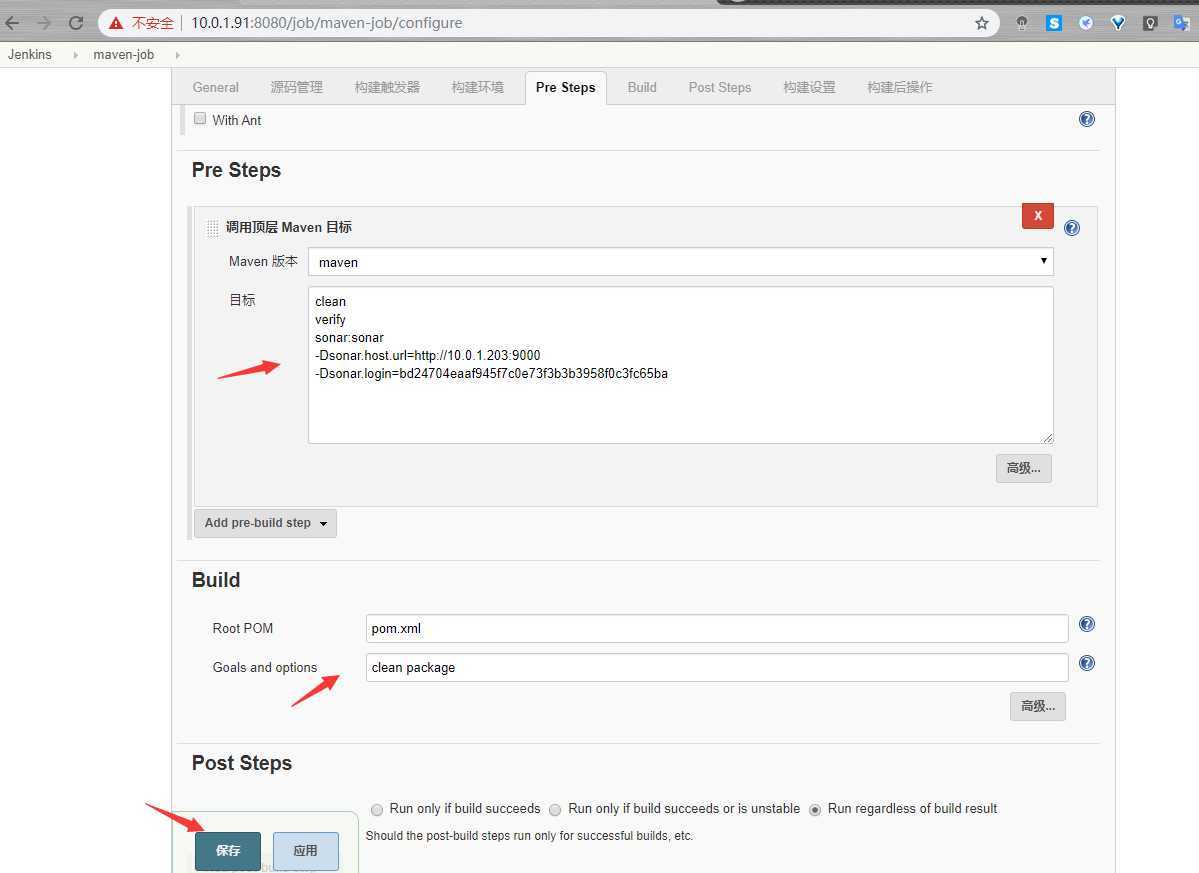The image size is (1199, 873).
Task: Click the 保存 save button
Action: (x=228, y=851)
